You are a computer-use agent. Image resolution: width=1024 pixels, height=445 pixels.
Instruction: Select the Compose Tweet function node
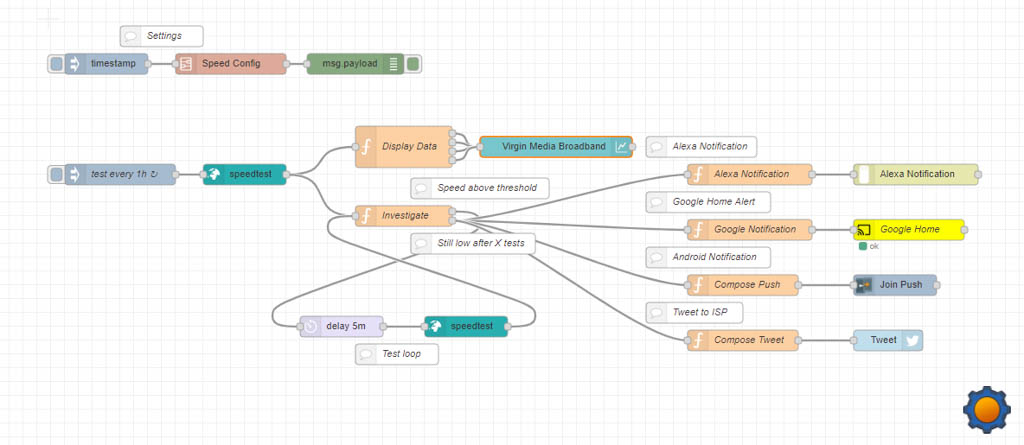743,340
